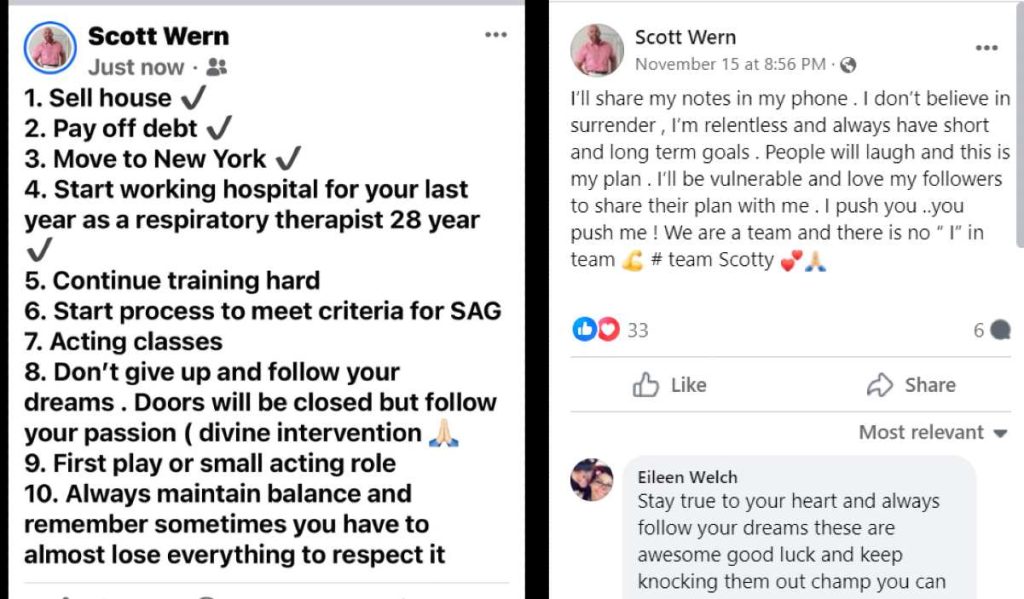The image size is (1024, 599).
Task: Open the options menu on Scott Wern's list post
Action: pos(495,33)
